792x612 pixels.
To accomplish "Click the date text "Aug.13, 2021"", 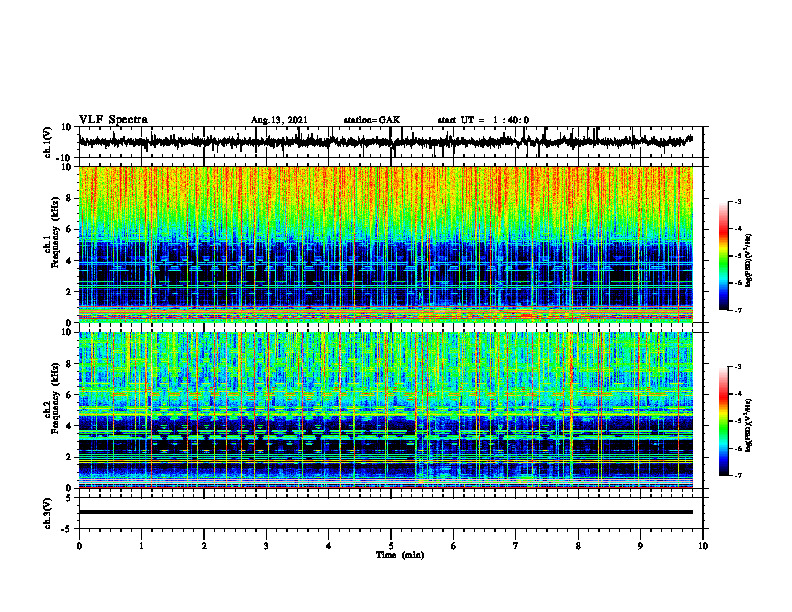I will (x=279, y=120).
